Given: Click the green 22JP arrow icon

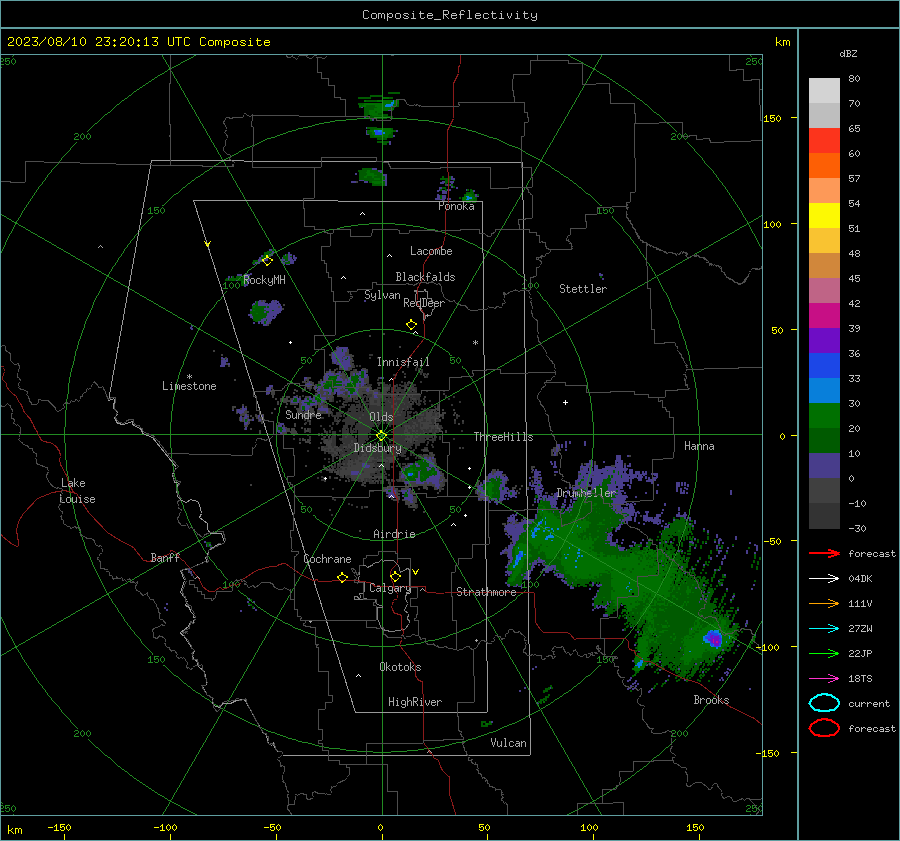Looking at the screenshot, I should (x=824, y=653).
